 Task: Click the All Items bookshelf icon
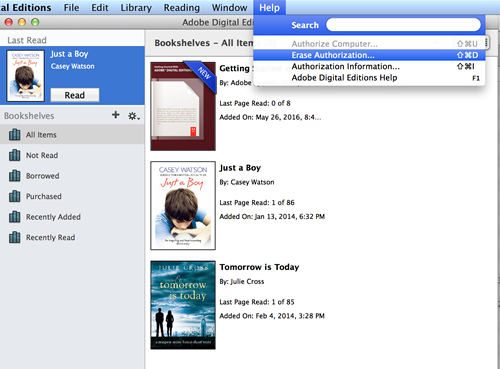point(14,134)
